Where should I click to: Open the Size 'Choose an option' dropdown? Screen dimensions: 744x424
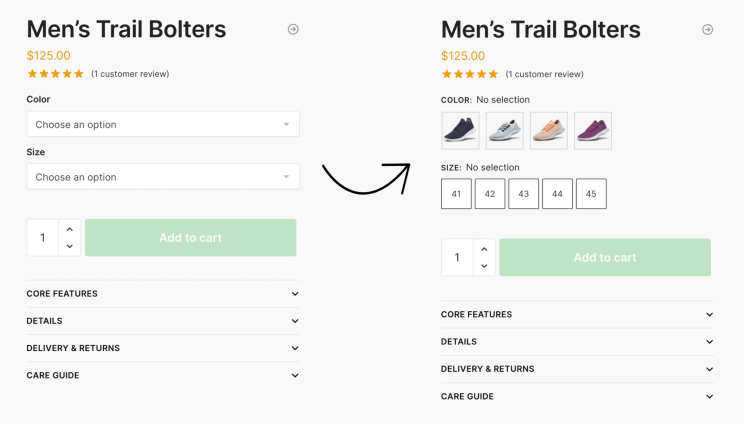(163, 177)
